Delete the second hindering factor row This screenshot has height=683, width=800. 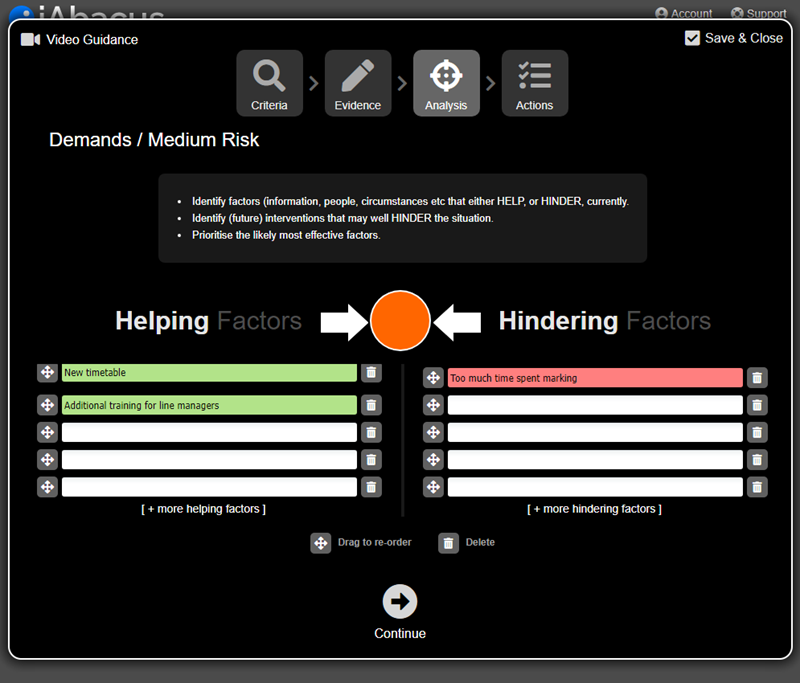pyautogui.click(x=758, y=405)
